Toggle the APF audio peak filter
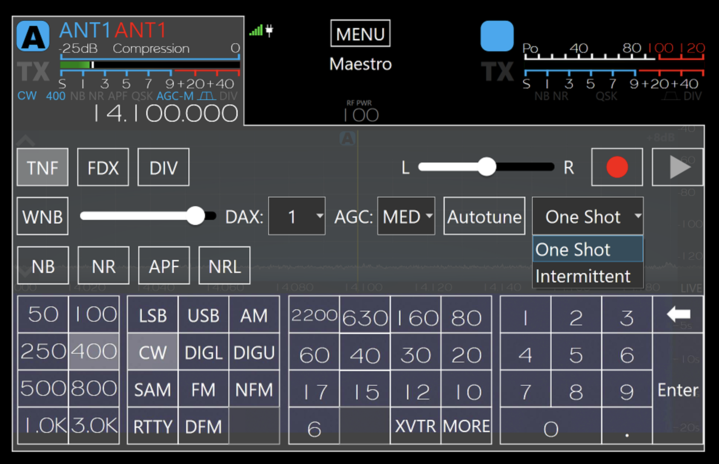Screen dimensions: 719x464 (164, 266)
